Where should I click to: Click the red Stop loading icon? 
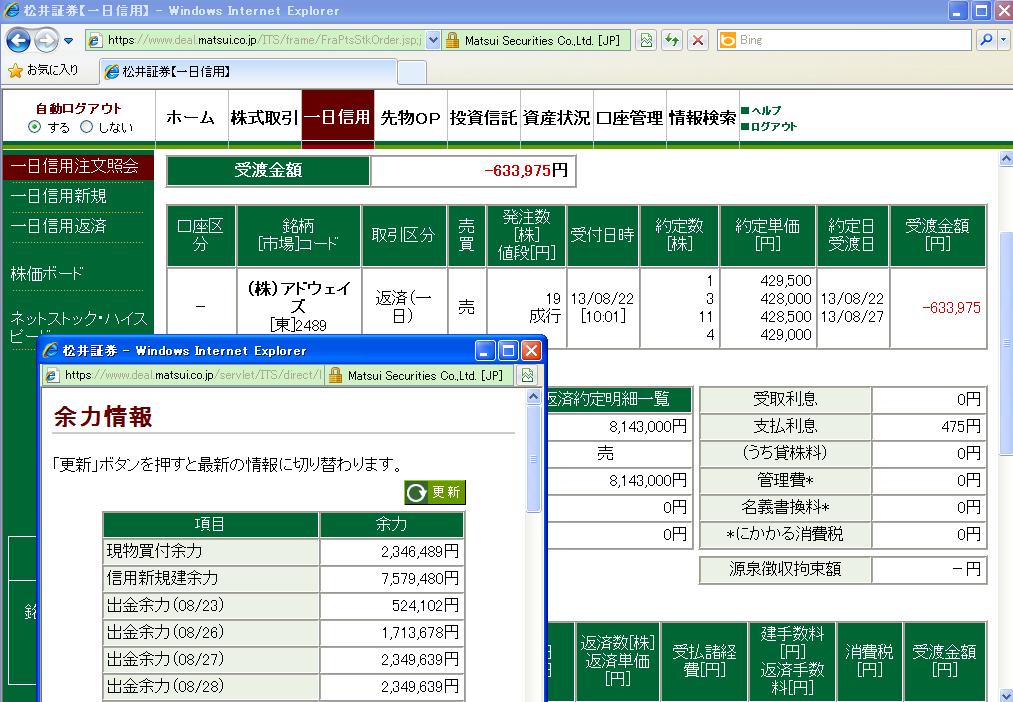(698, 41)
